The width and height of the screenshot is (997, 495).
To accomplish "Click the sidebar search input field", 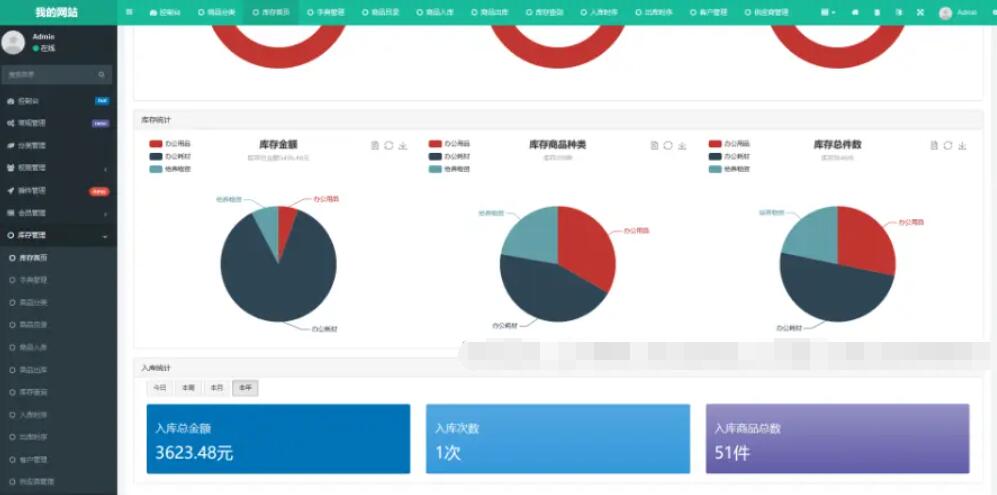I will coord(50,75).
